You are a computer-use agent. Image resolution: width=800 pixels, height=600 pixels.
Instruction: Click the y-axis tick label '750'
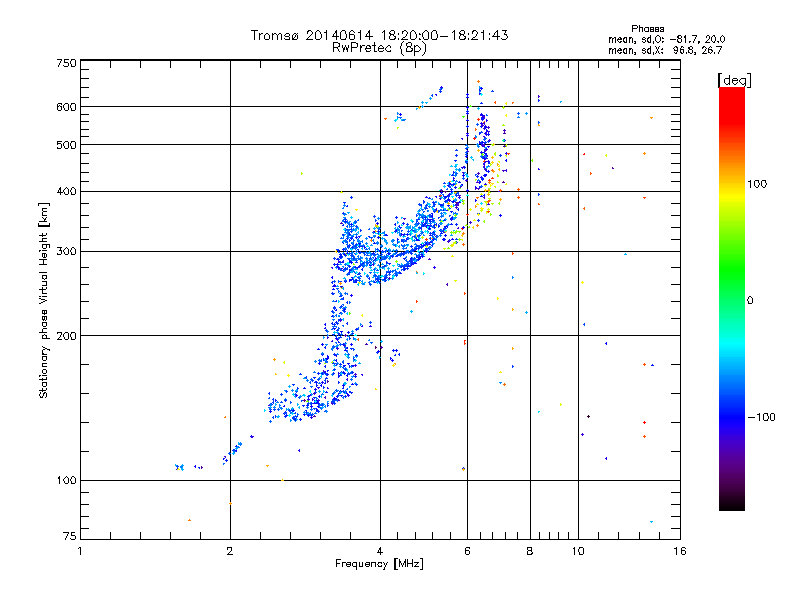click(x=66, y=63)
